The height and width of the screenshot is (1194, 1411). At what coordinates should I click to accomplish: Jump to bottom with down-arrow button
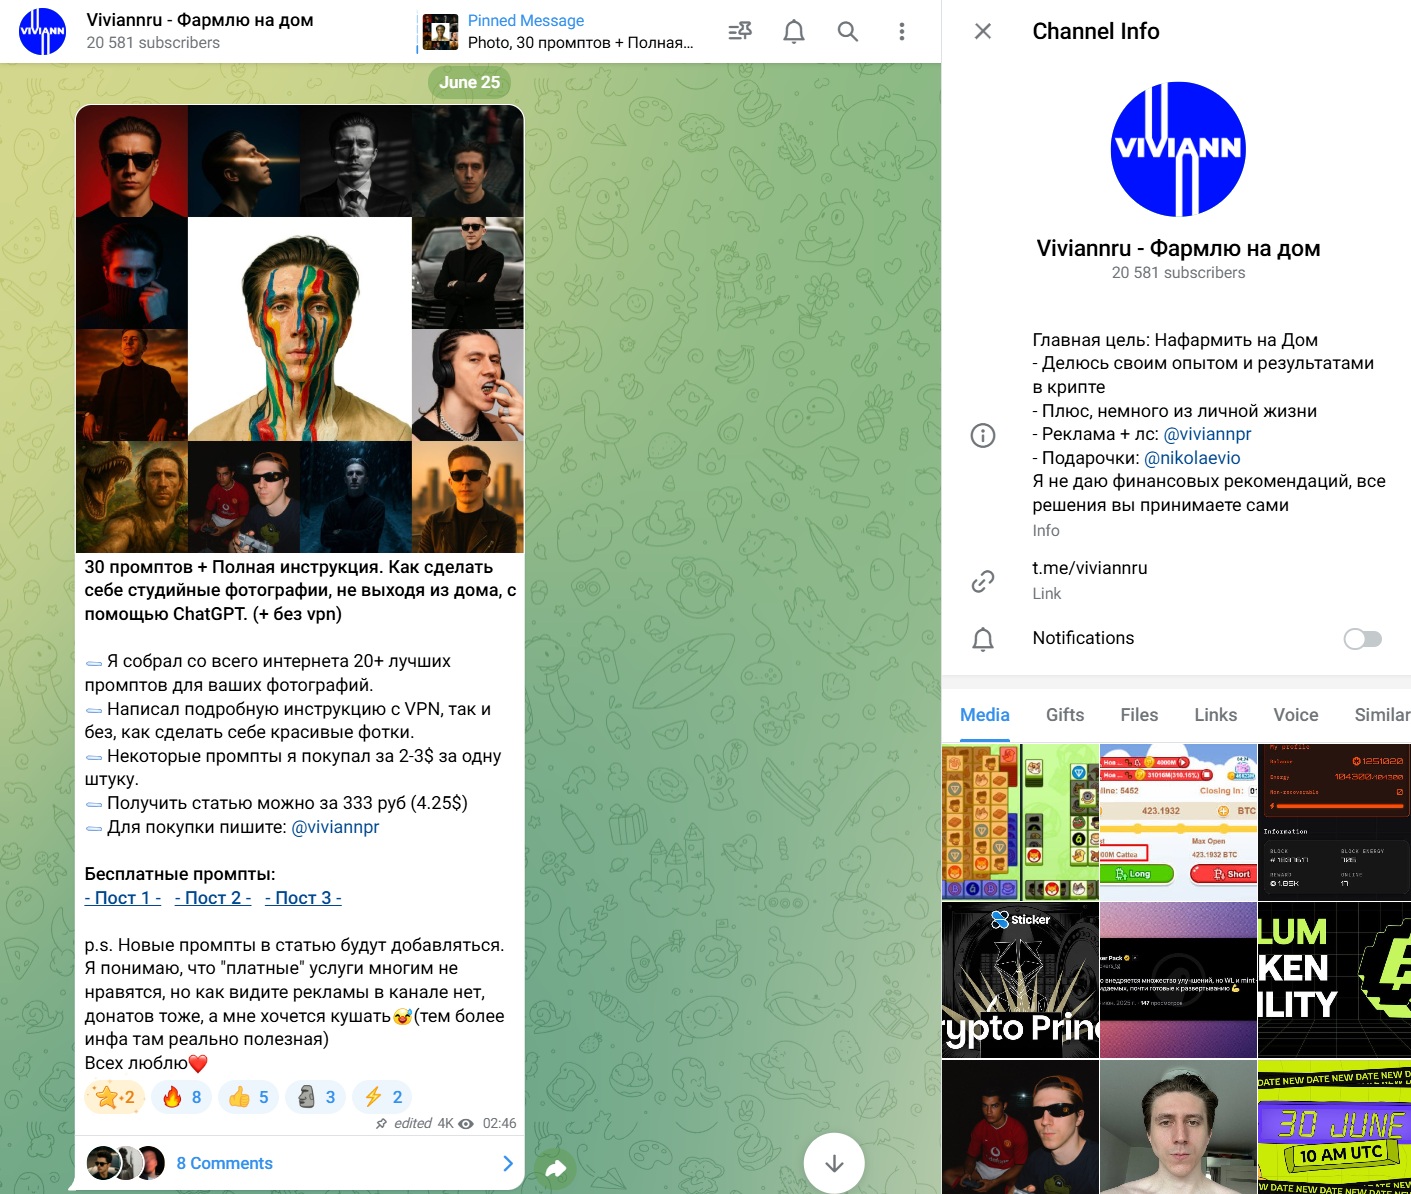tap(834, 1163)
